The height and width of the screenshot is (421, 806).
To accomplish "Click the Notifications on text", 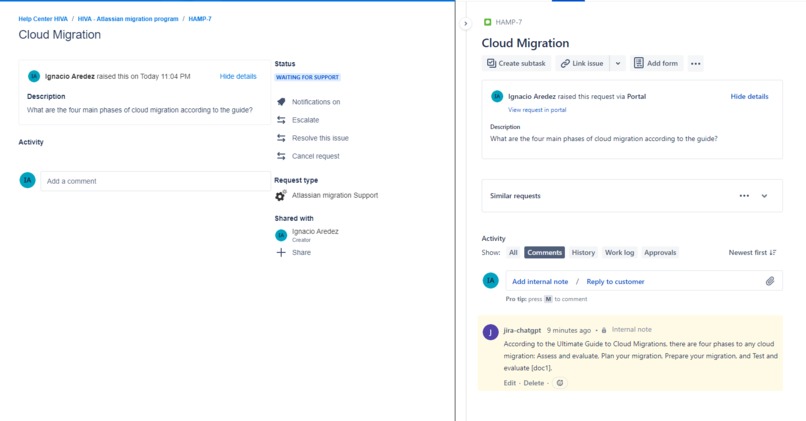I will pos(316,102).
